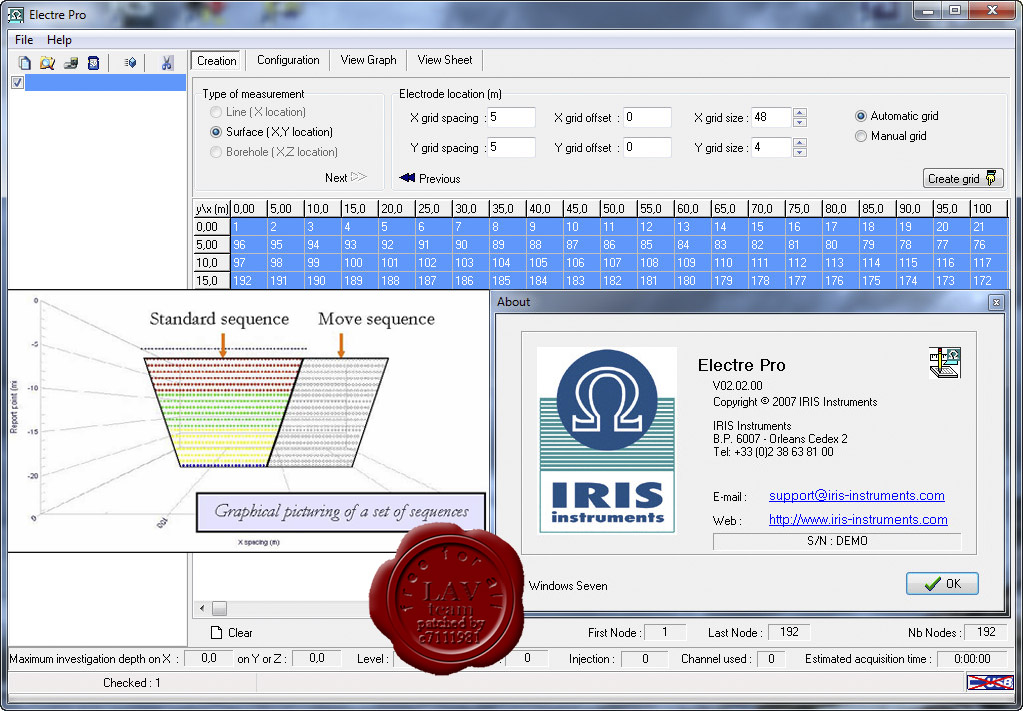Screen dimensions: 1023x711
Task: Click the SD card toolbar icon
Action: point(93,63)
